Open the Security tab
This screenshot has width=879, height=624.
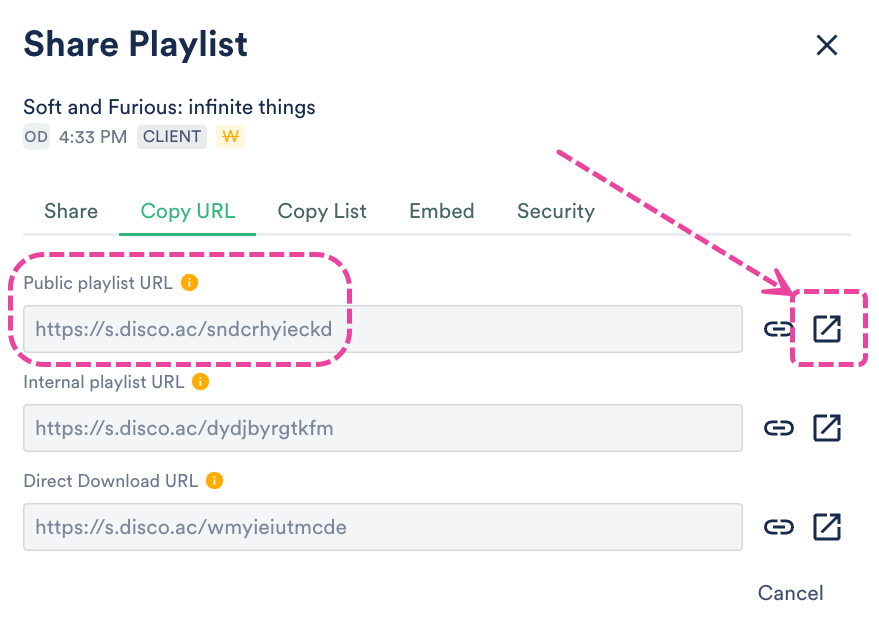(x=555, y=211)
